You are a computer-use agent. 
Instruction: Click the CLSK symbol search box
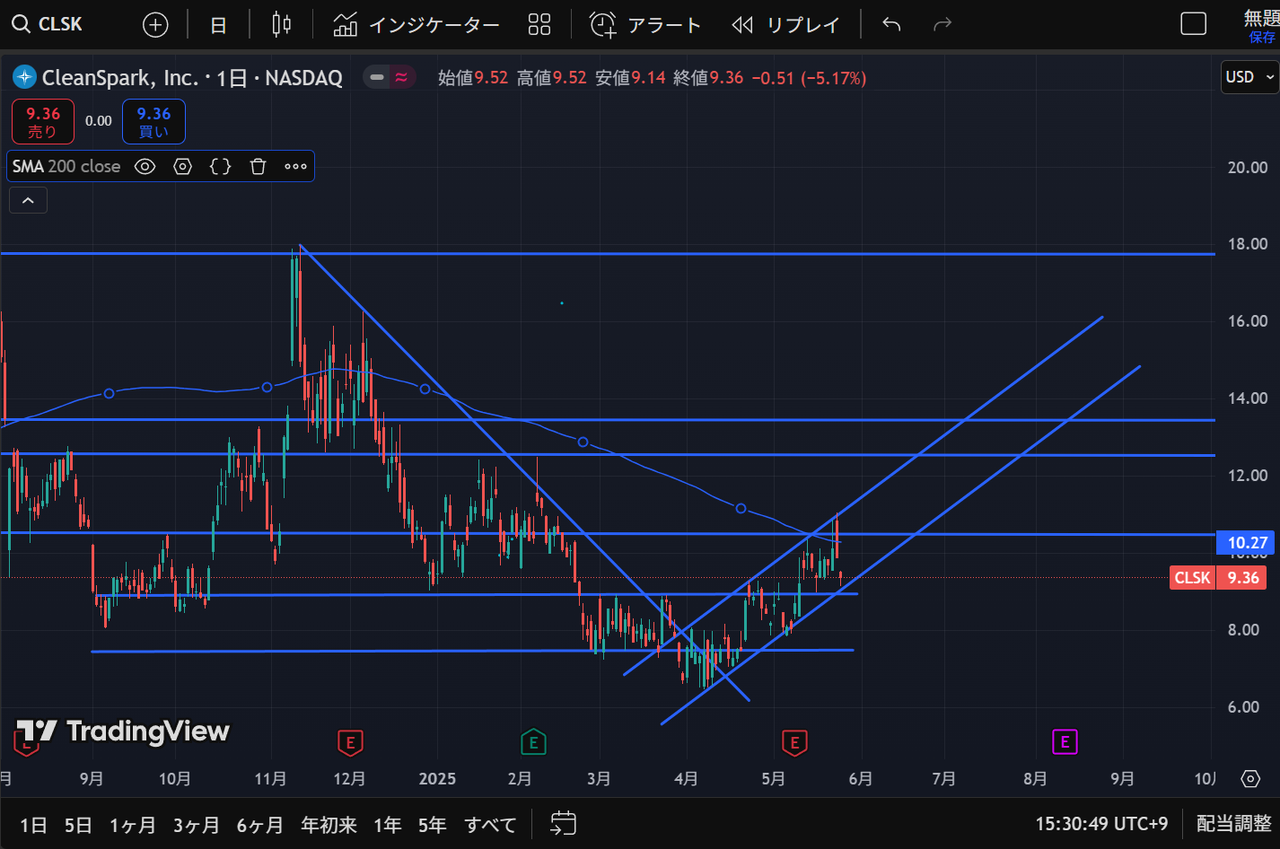point(60,25)
